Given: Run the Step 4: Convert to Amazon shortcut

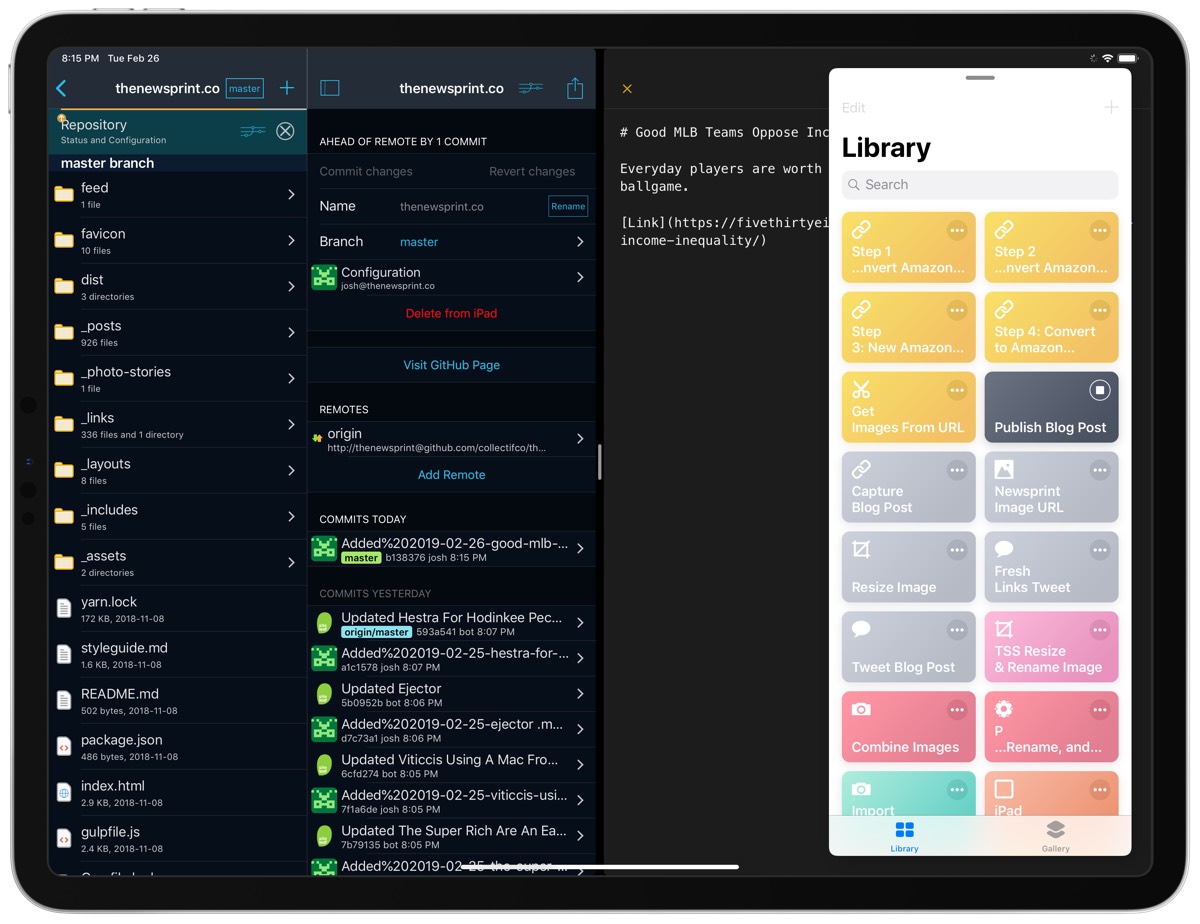Looking at the screenshot, I should (x=1051, y=327).
